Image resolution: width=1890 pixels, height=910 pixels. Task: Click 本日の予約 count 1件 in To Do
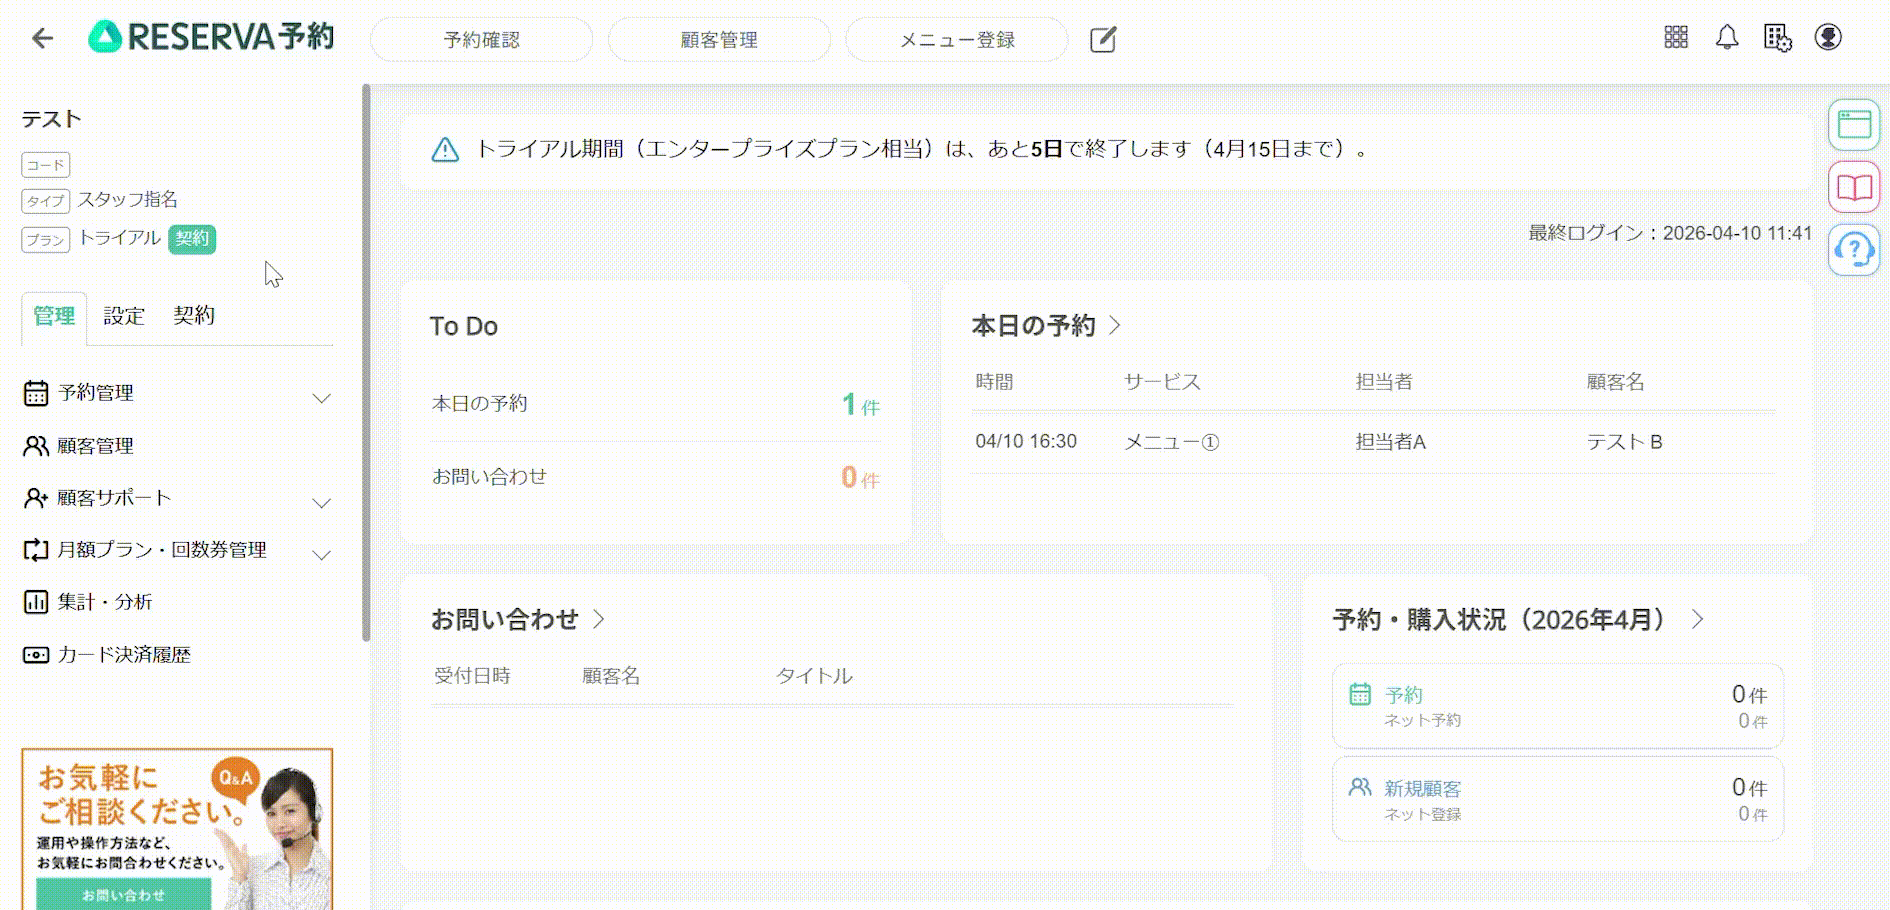click(x=860, y=405)
